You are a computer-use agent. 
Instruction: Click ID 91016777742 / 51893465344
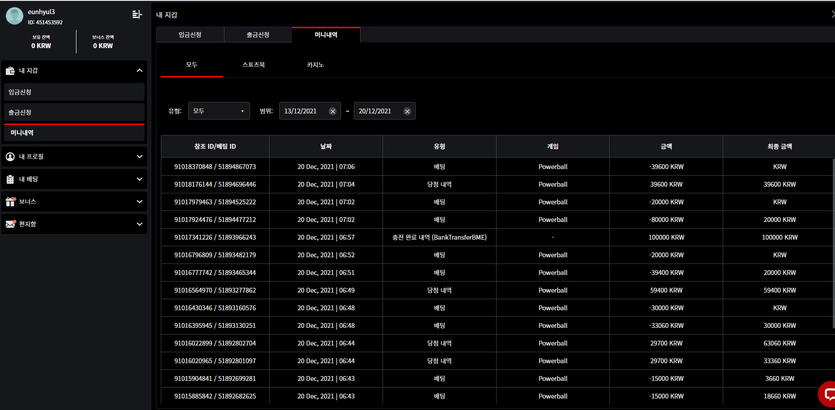pyautogui.click(x=215, y=273)
